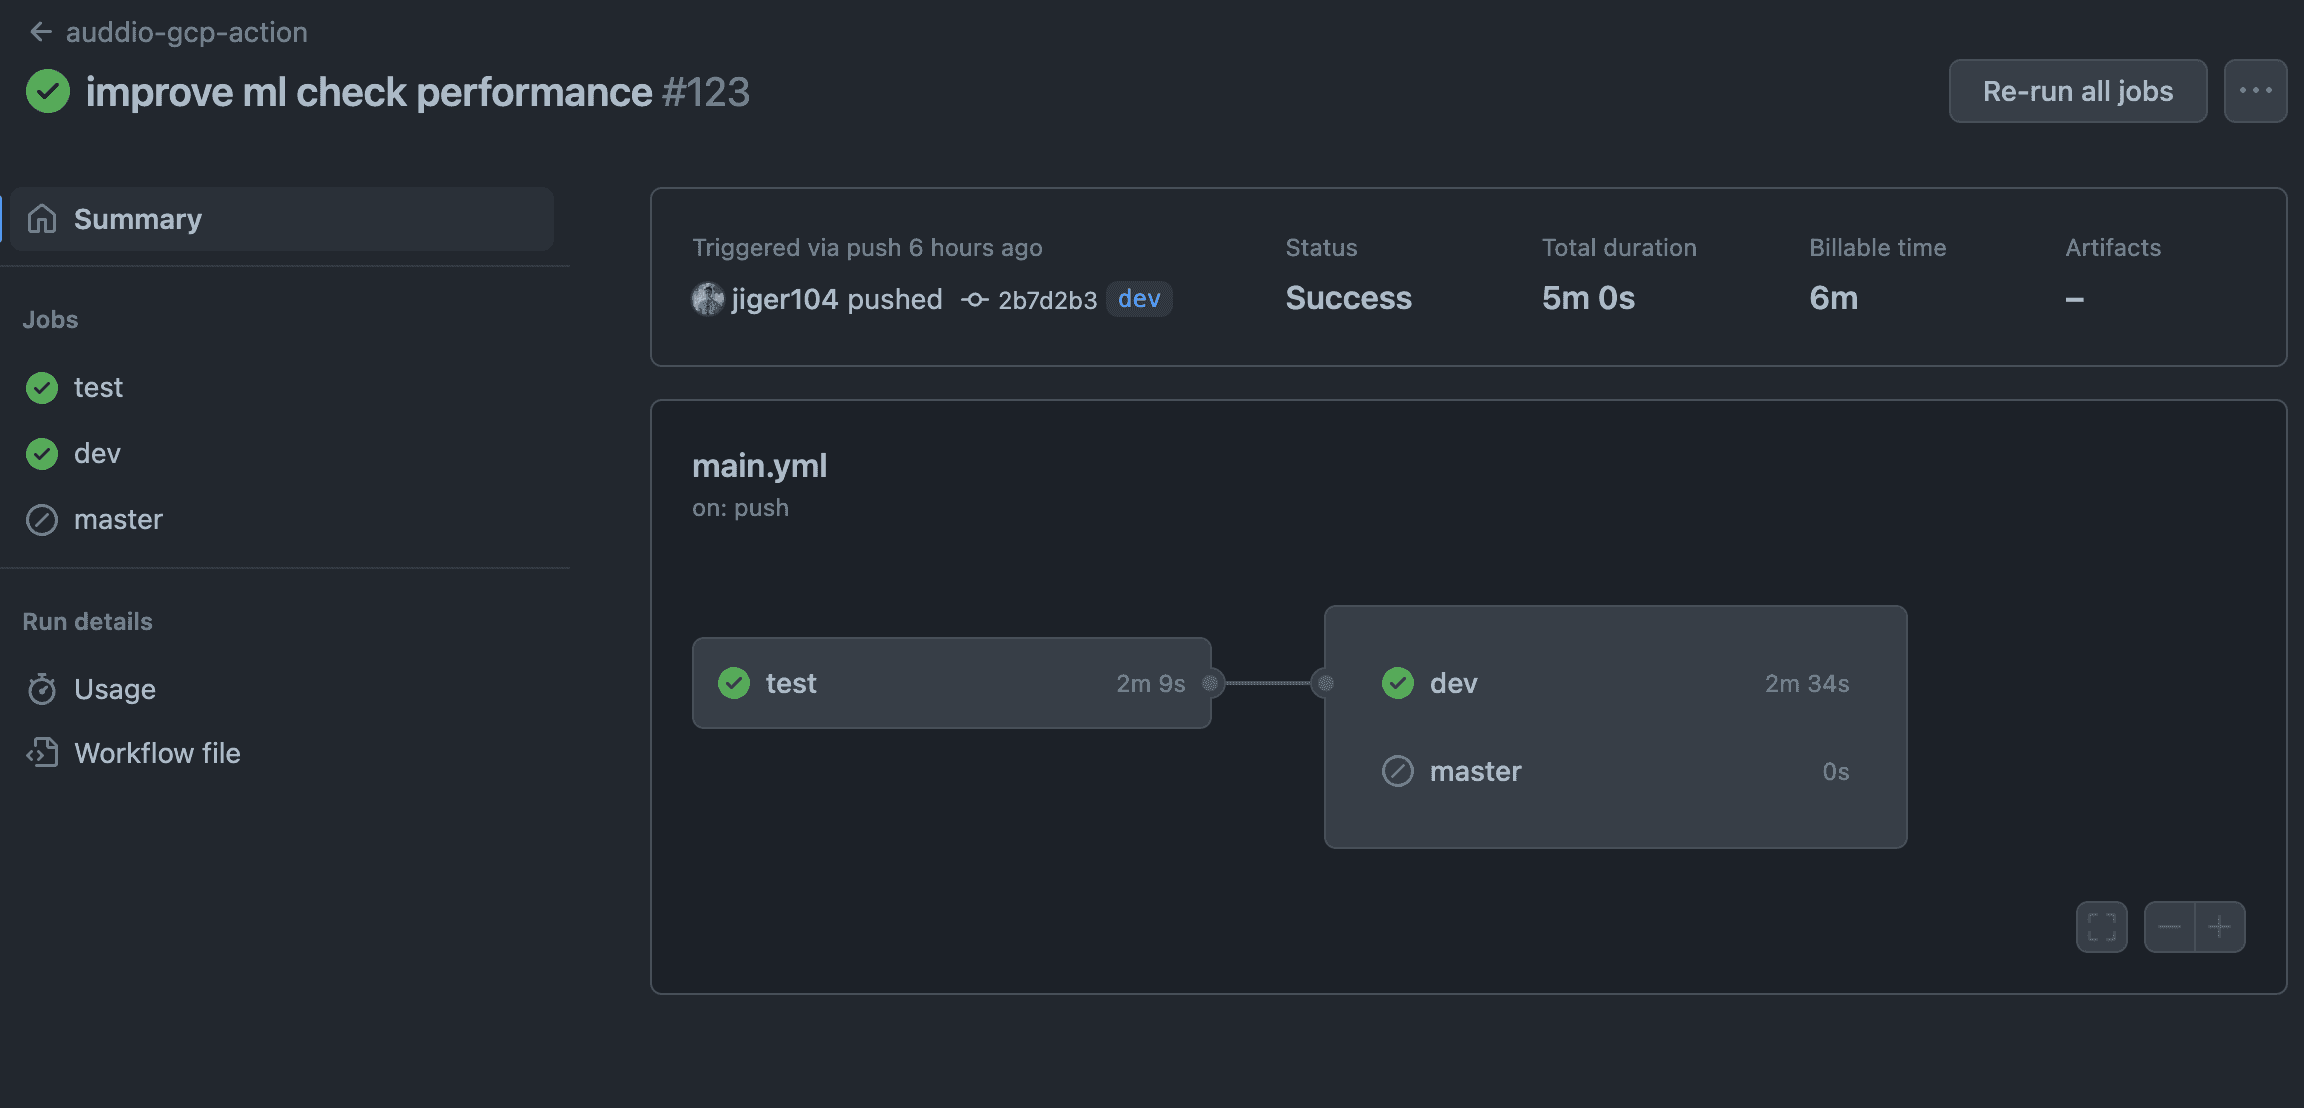
Task: Select the Summary tab in sidebar
Action: [281, 218]
